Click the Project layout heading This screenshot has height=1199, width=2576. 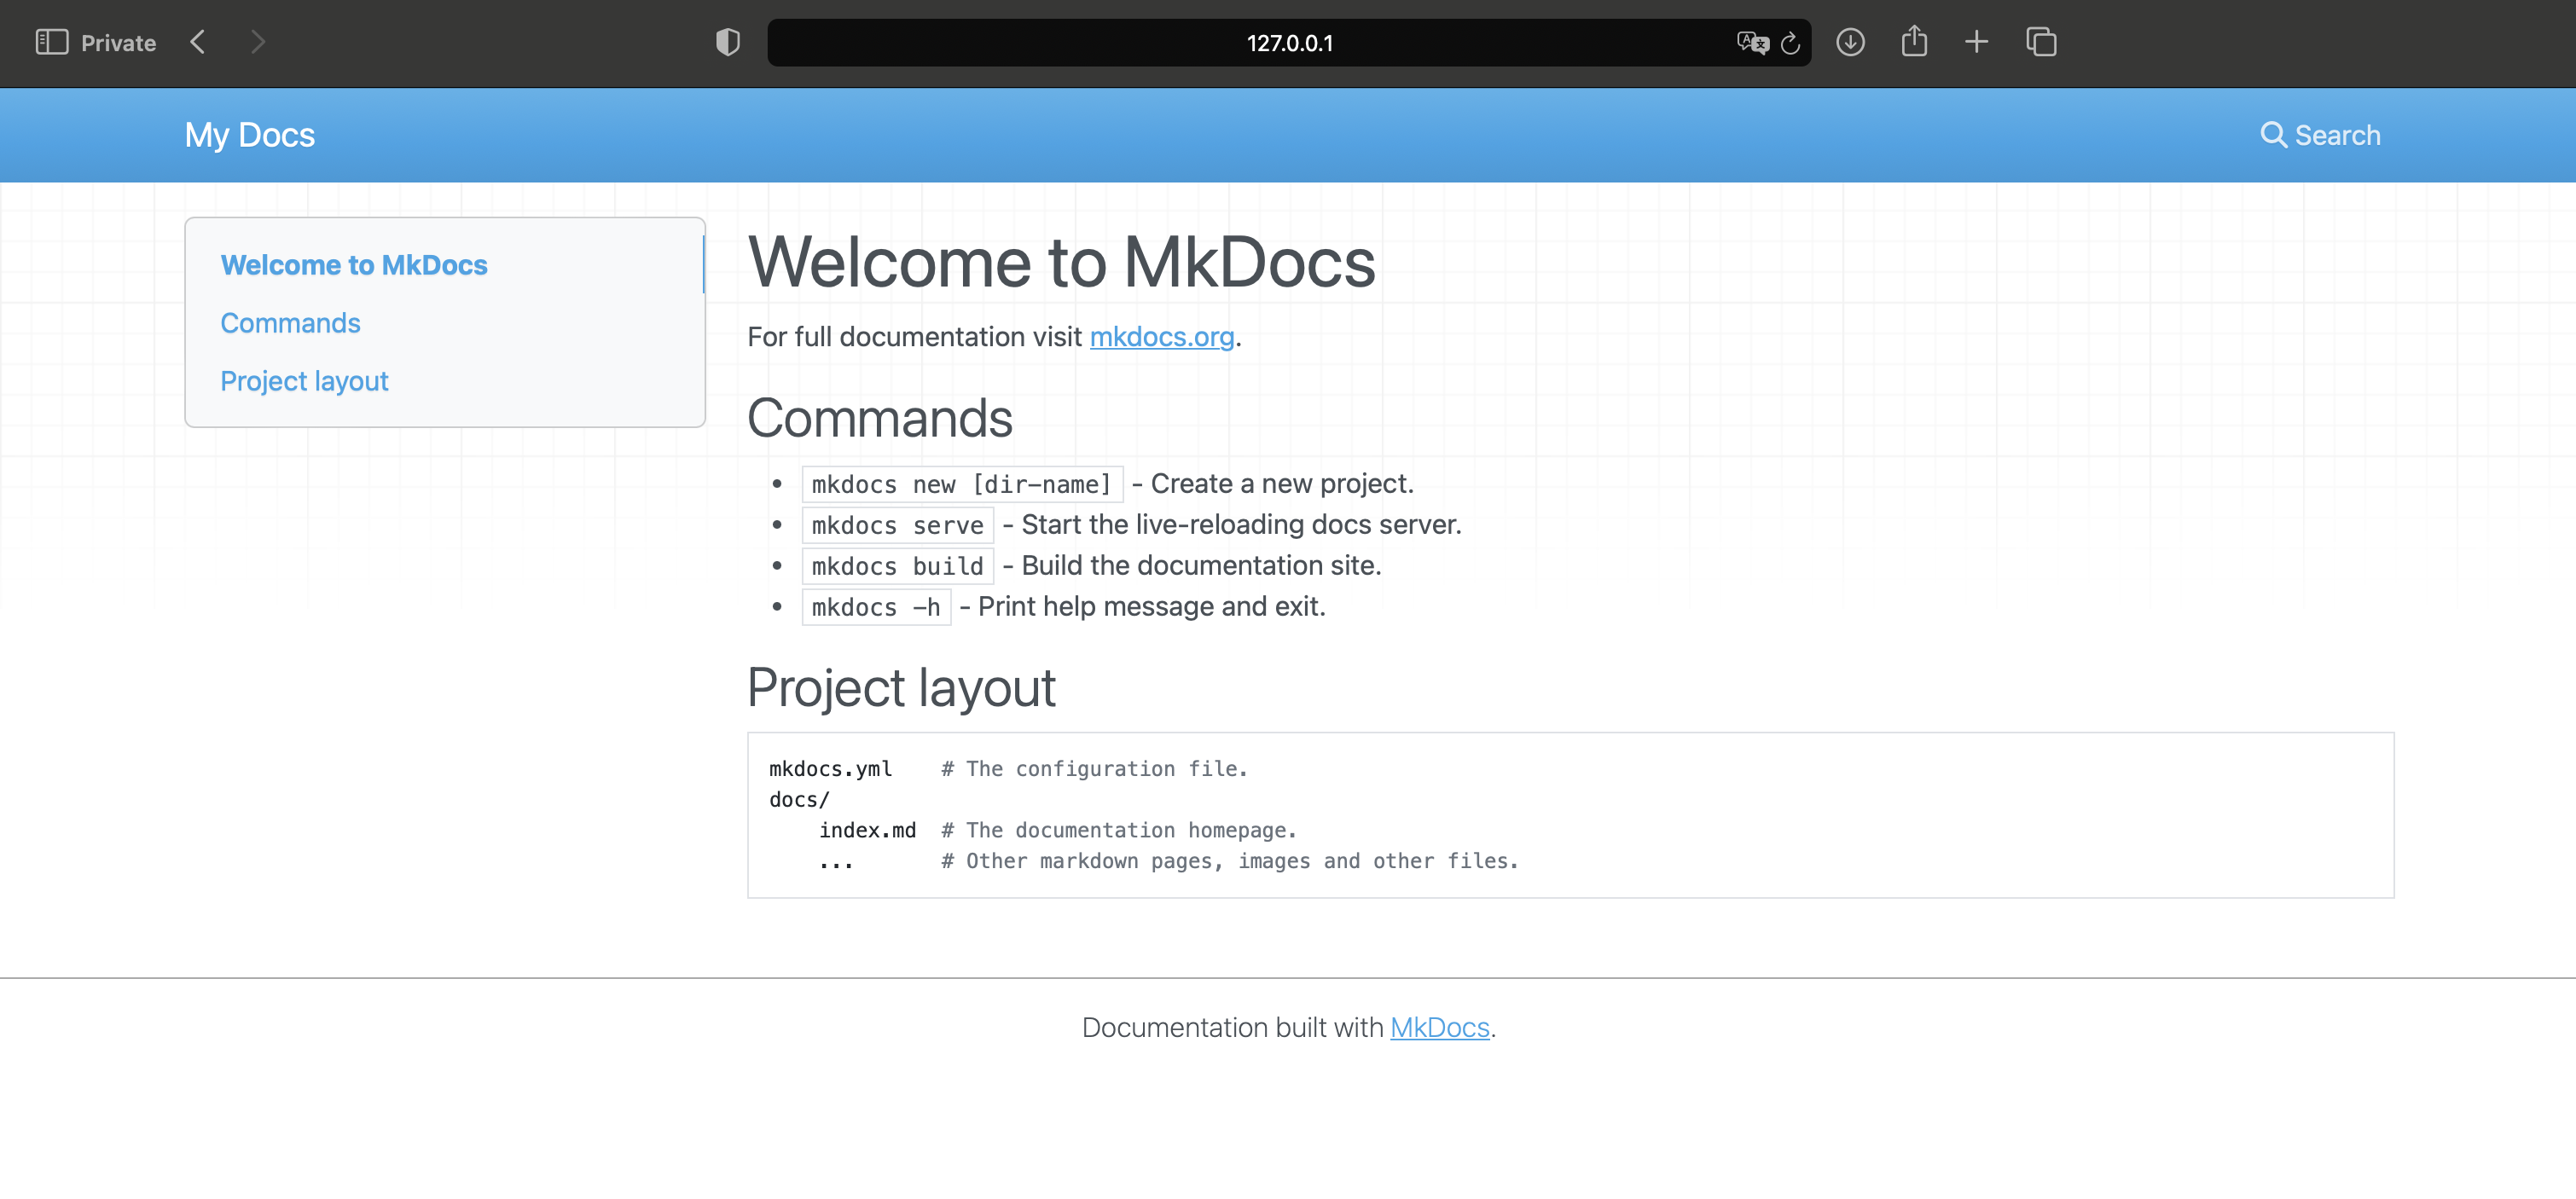pyautogui.click(x=901, y=688)
